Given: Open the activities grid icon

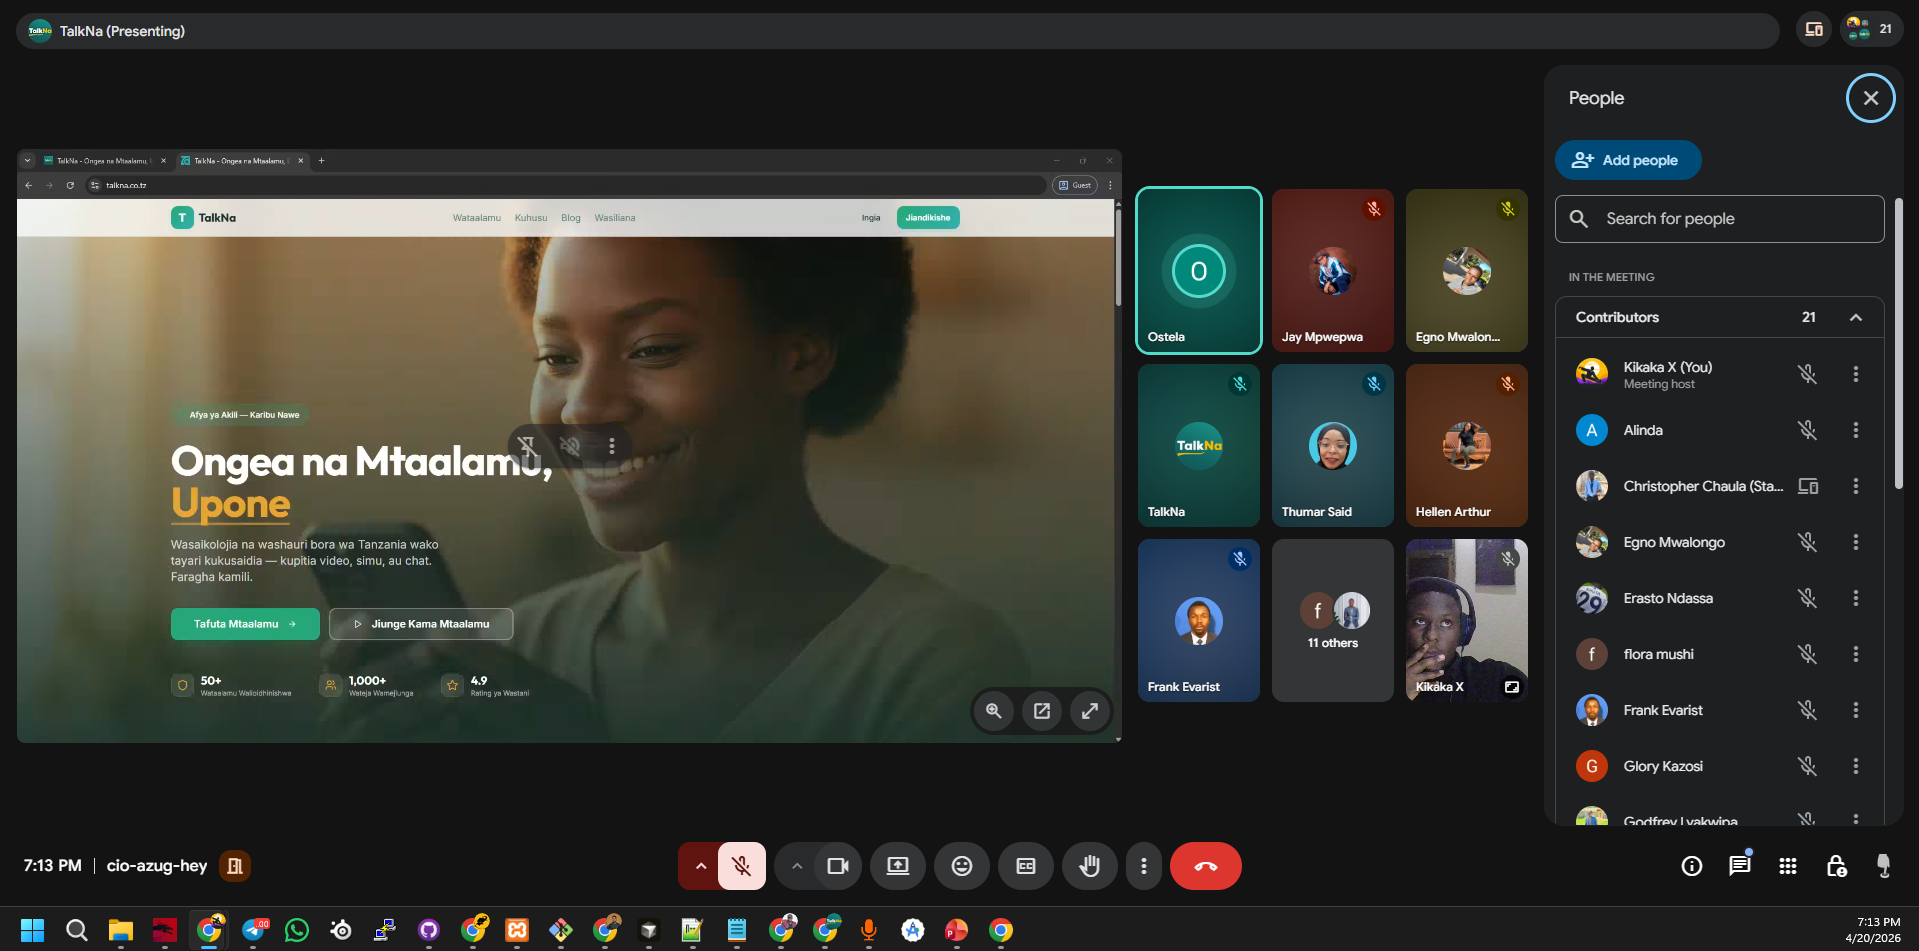Looking at the screenshot, I should tap(1788, 866).
